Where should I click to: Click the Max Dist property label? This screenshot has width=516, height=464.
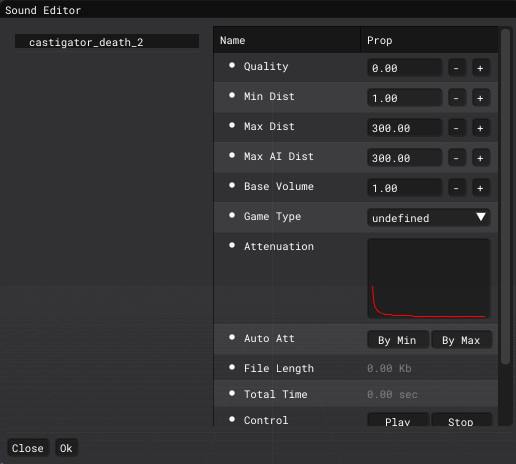[269, 126]
